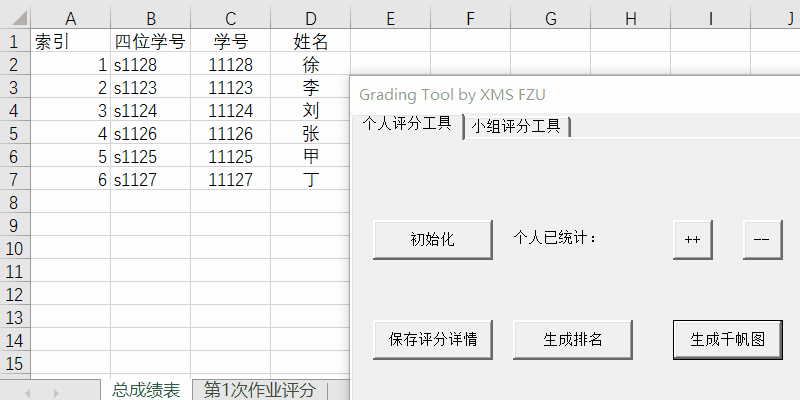Select row 8 header
Image resolution: width=800 pixels, height=400 pixels.
point(15,202)
